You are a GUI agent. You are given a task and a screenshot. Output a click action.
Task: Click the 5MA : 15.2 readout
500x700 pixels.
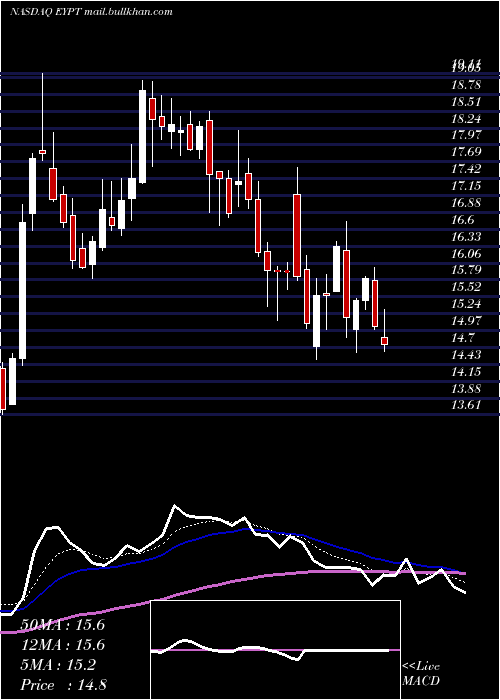[58, 665]
